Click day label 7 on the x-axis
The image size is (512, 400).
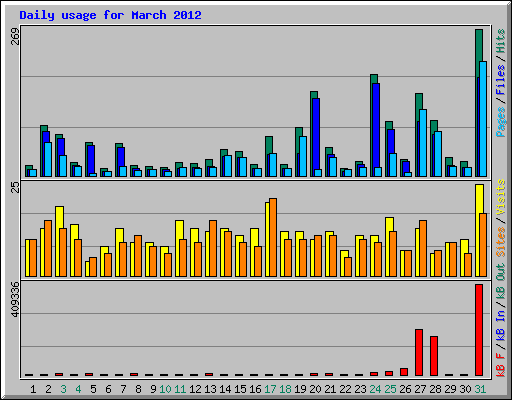click(123, 389)
